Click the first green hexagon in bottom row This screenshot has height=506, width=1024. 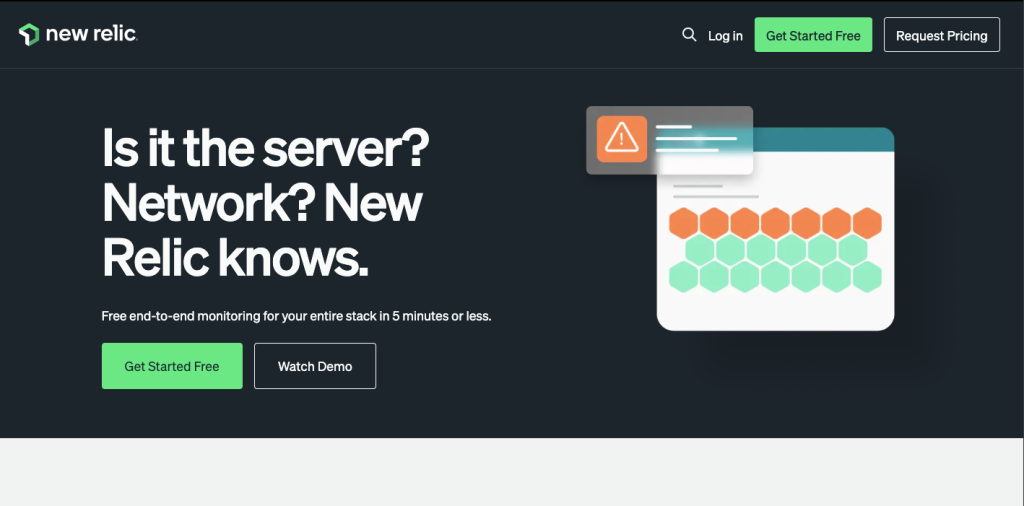pyautogui.click(x=684, y=275)
